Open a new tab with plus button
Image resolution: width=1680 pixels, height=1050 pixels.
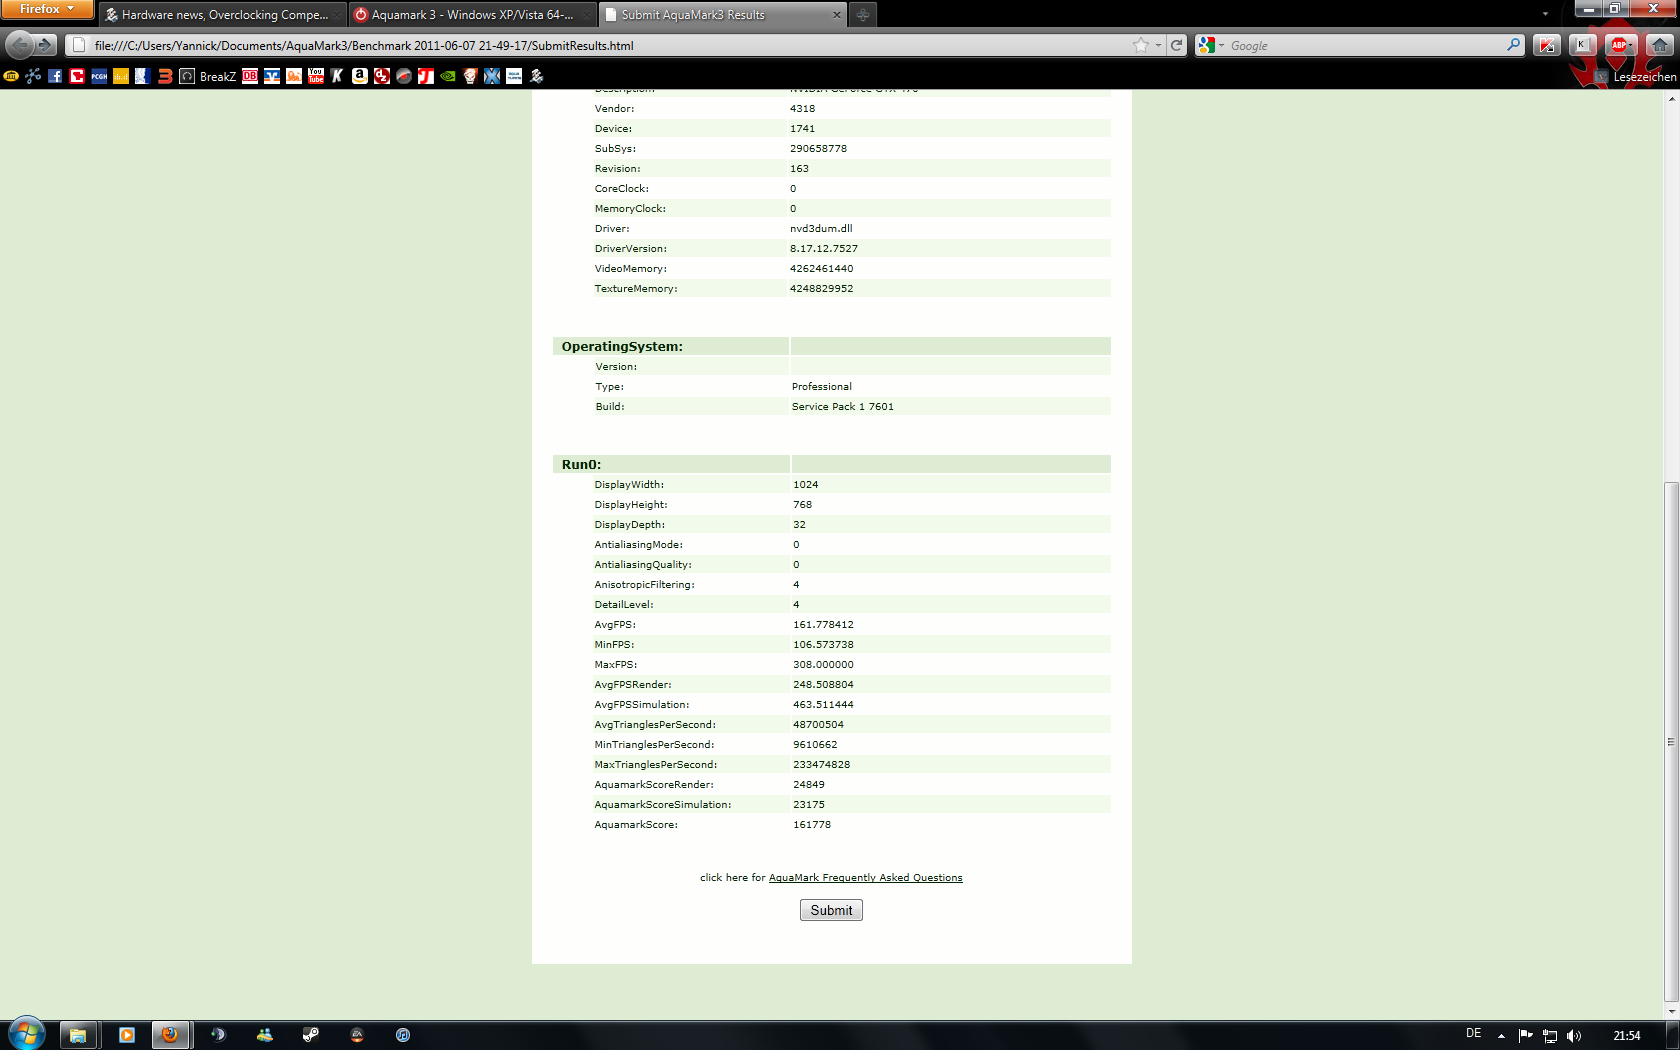[x=863, y=15]
